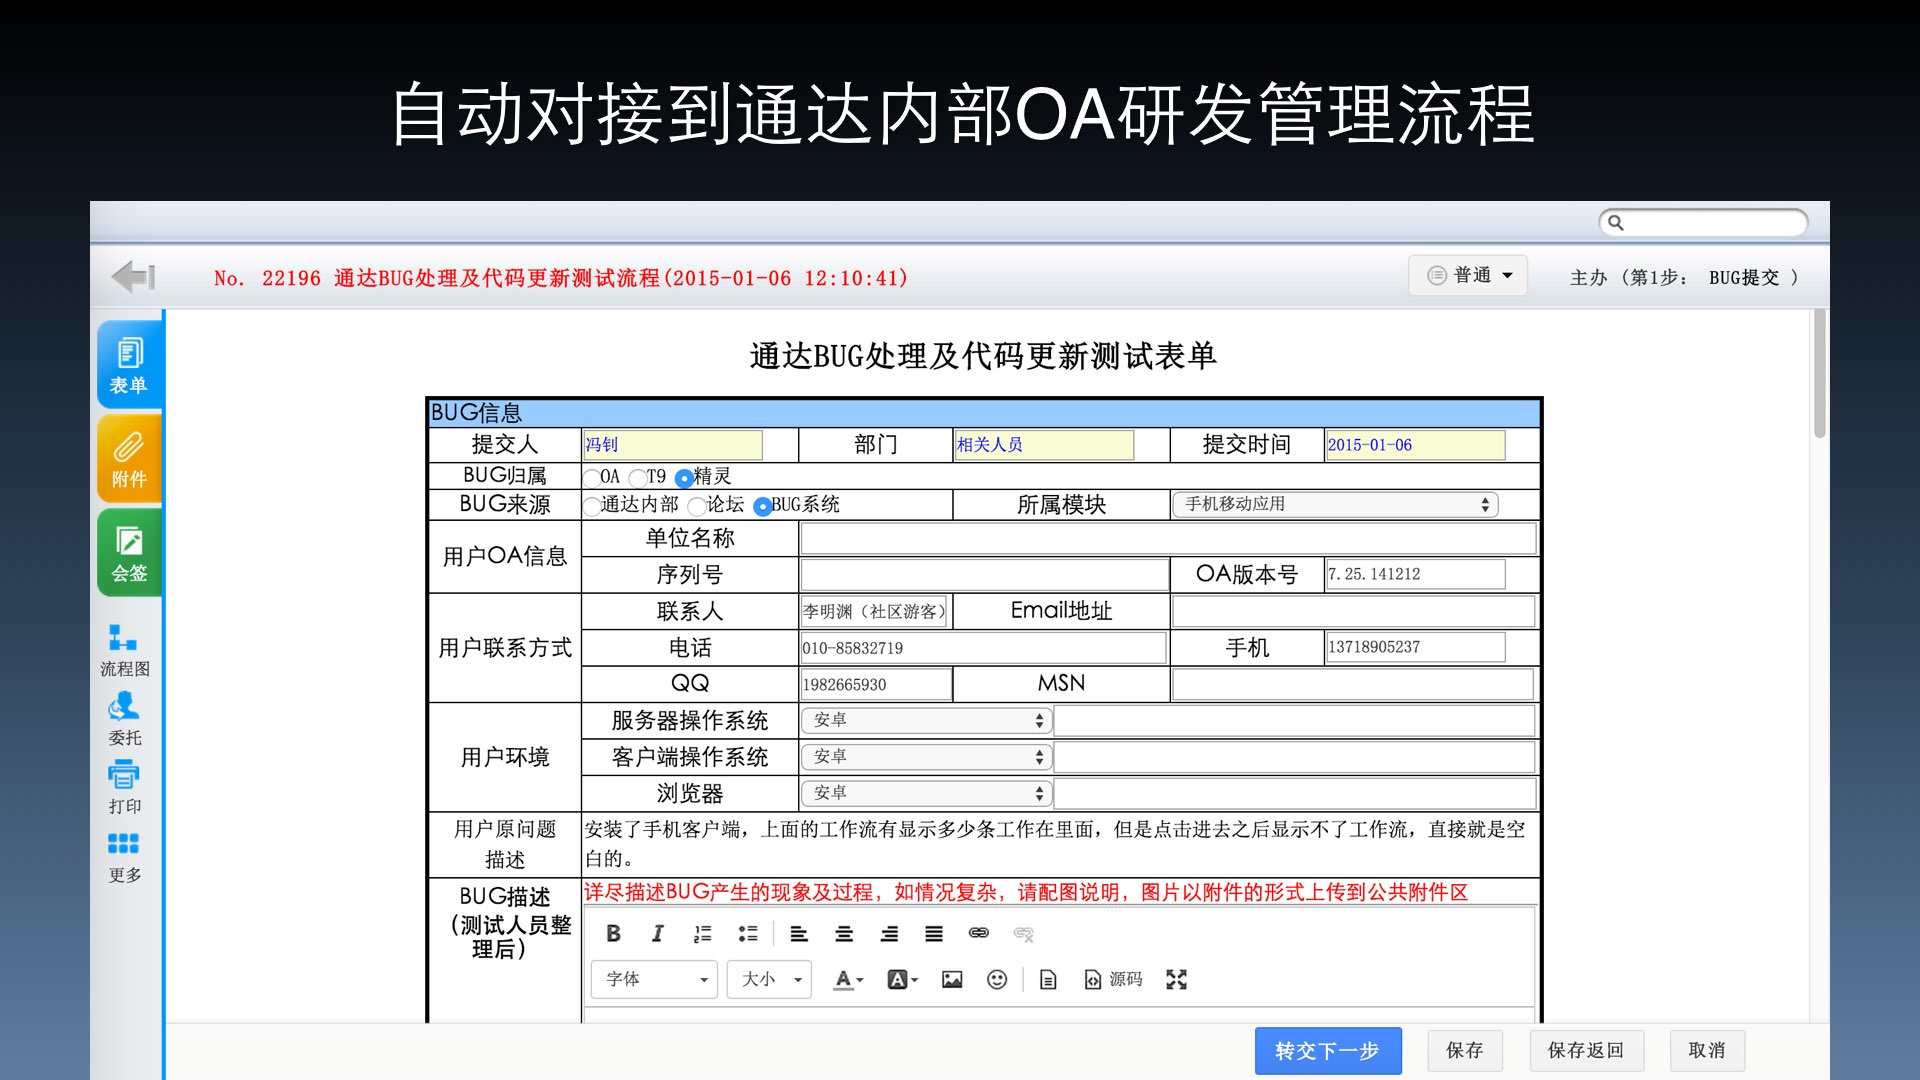The height and width of the screenshot is (1080, 1920).
Task: Select 论坛 as BUG source
Action: pos(697,506)
